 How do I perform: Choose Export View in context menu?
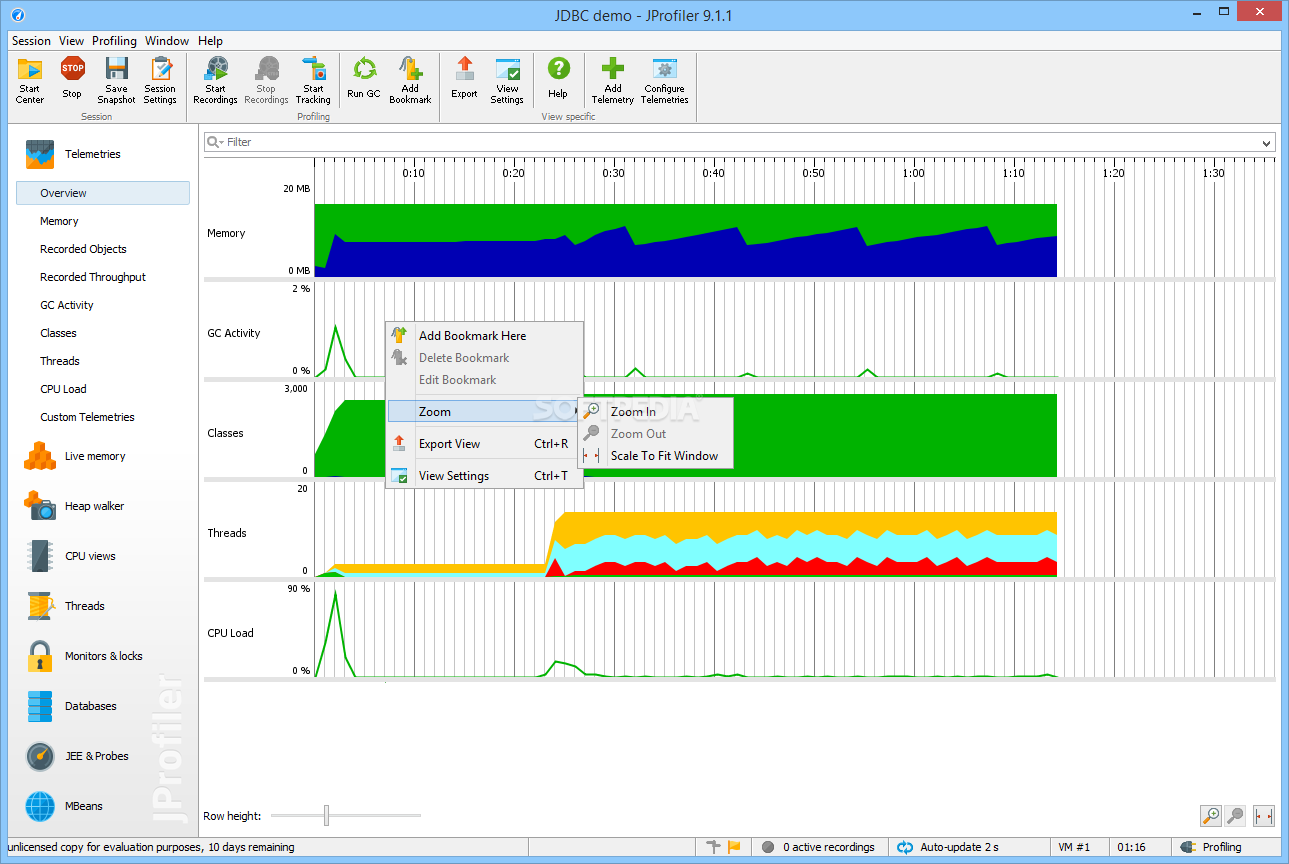point(484,444)
